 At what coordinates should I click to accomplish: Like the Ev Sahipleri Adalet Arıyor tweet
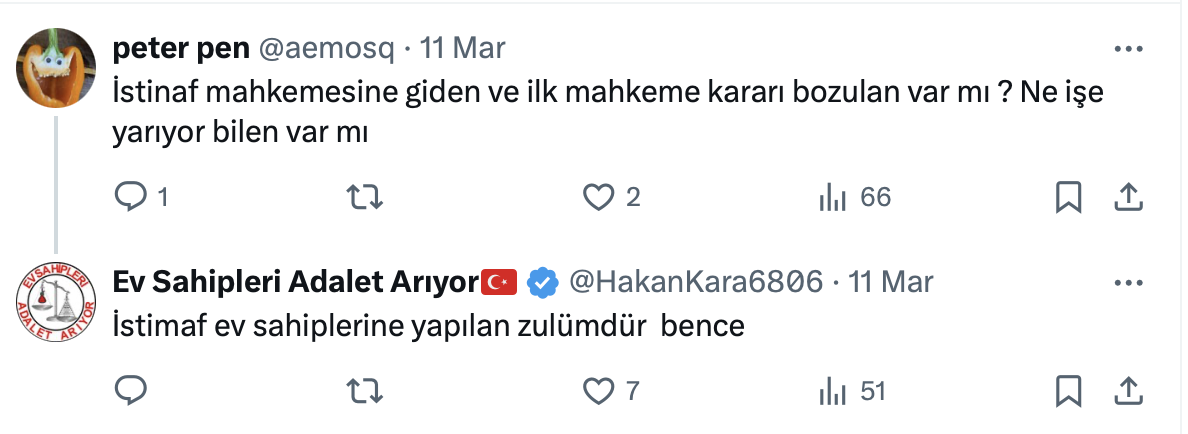(598, 391)
